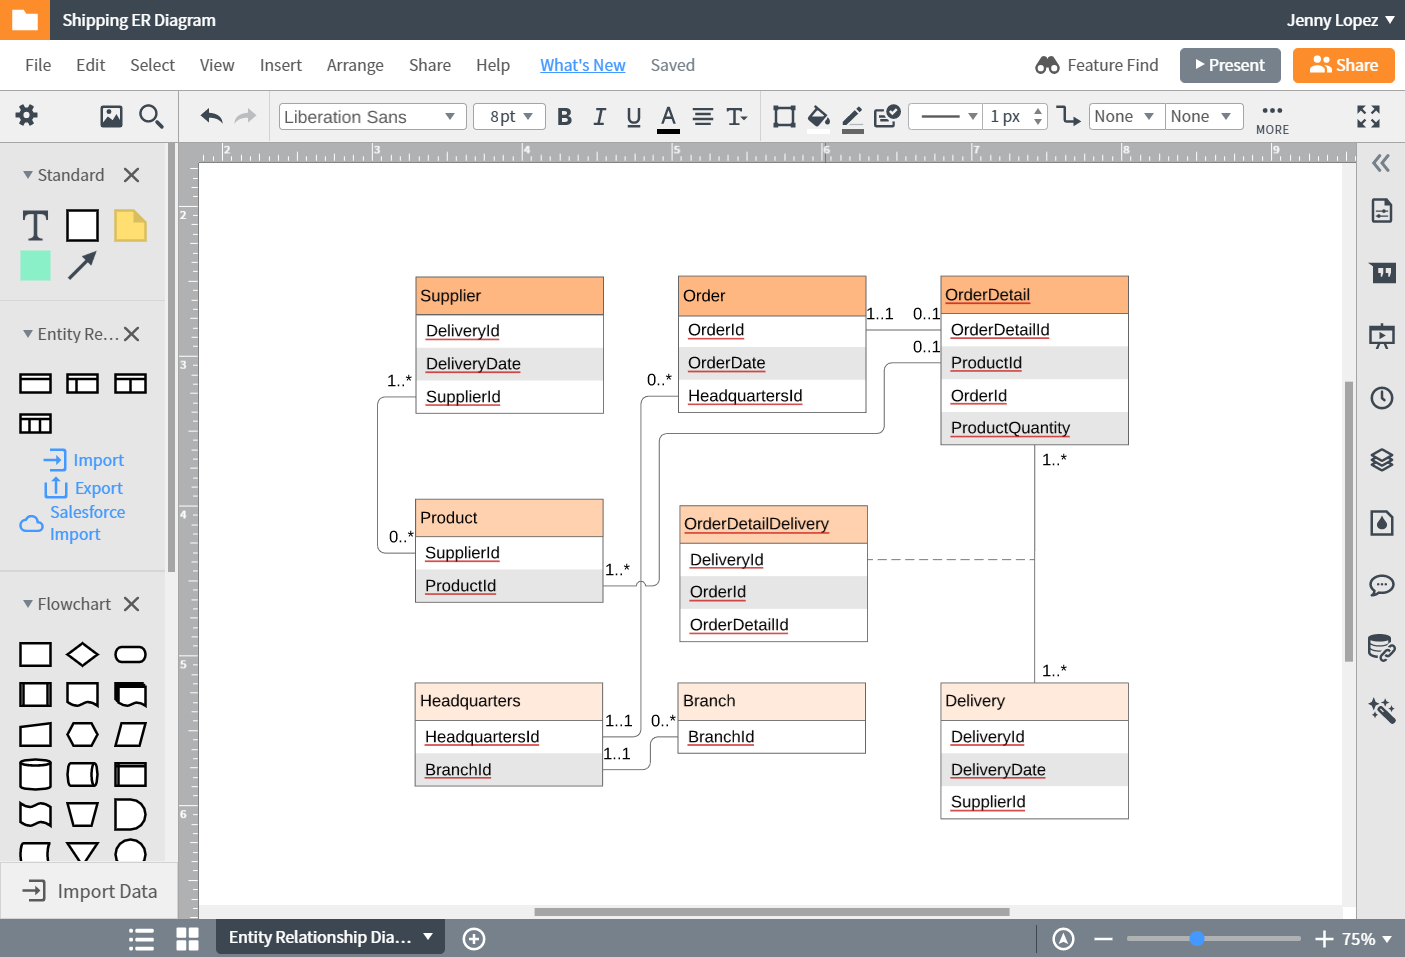Open the line style dropdown
1405x957 pixels.
(946, 117)
